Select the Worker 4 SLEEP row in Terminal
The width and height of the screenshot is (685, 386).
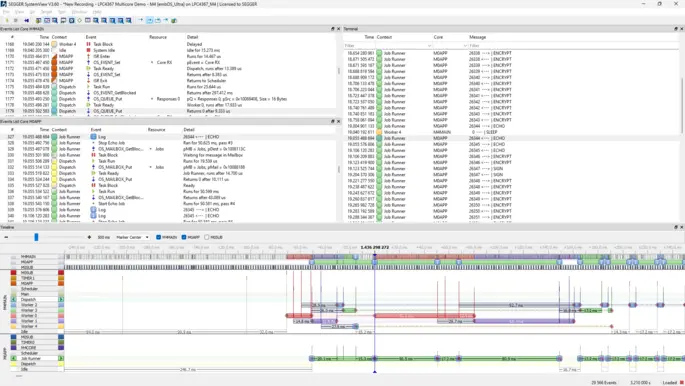tap(511, 132)
